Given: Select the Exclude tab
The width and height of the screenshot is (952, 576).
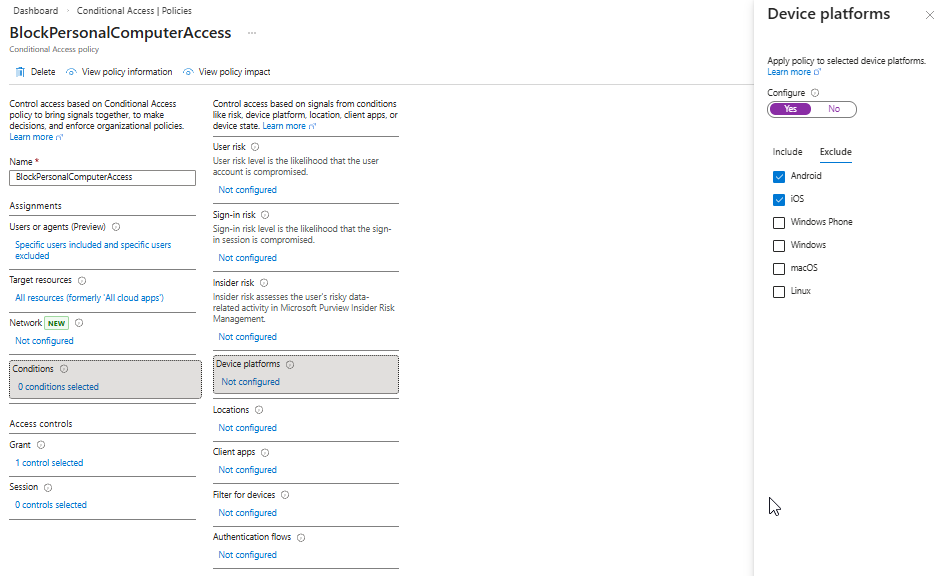Looking at the screenshot, I should pos(835,152).
